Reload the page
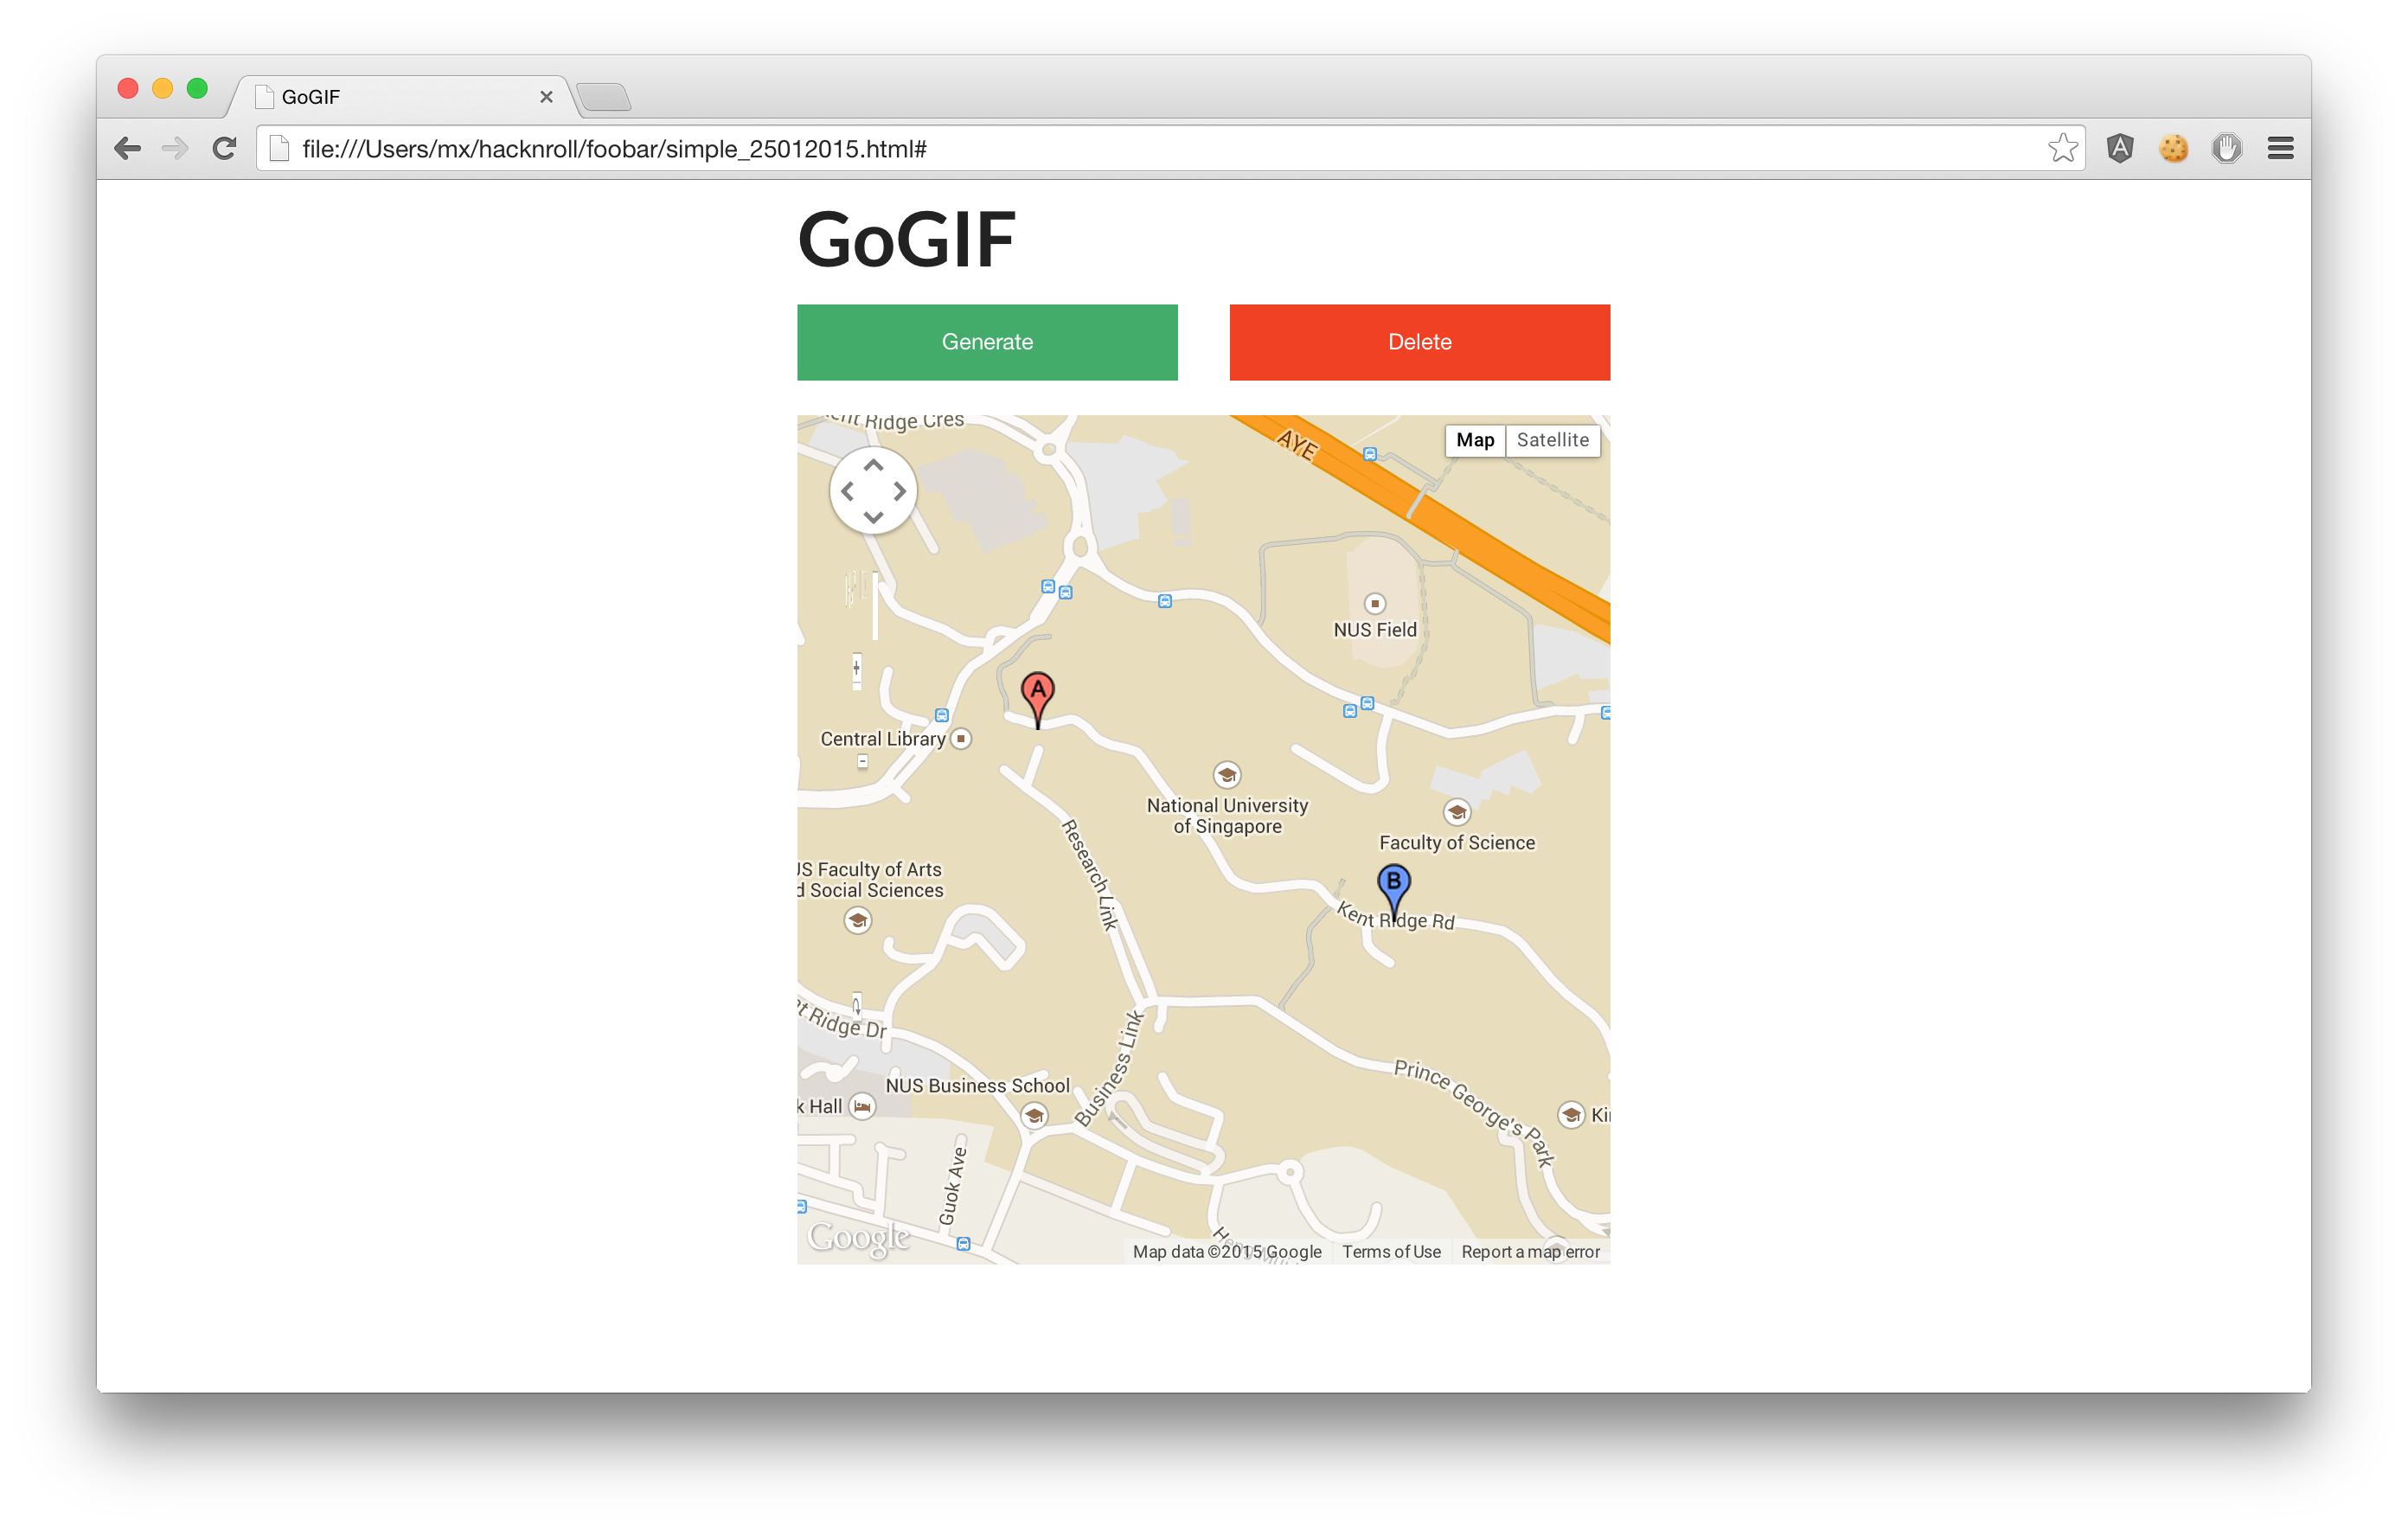The width and height of the screenshot is (2408, 1531). tap(224, 149)
